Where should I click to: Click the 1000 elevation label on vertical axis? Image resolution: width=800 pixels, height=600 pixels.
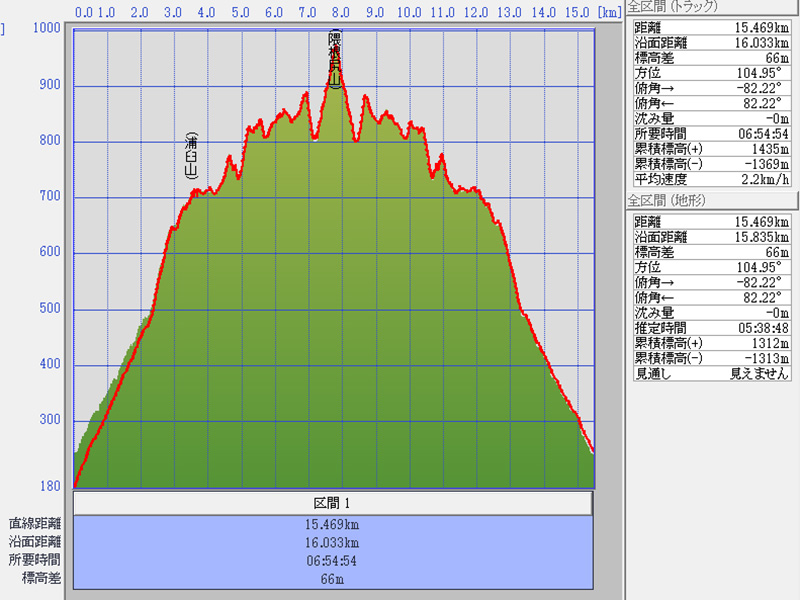tap(46, 28)
